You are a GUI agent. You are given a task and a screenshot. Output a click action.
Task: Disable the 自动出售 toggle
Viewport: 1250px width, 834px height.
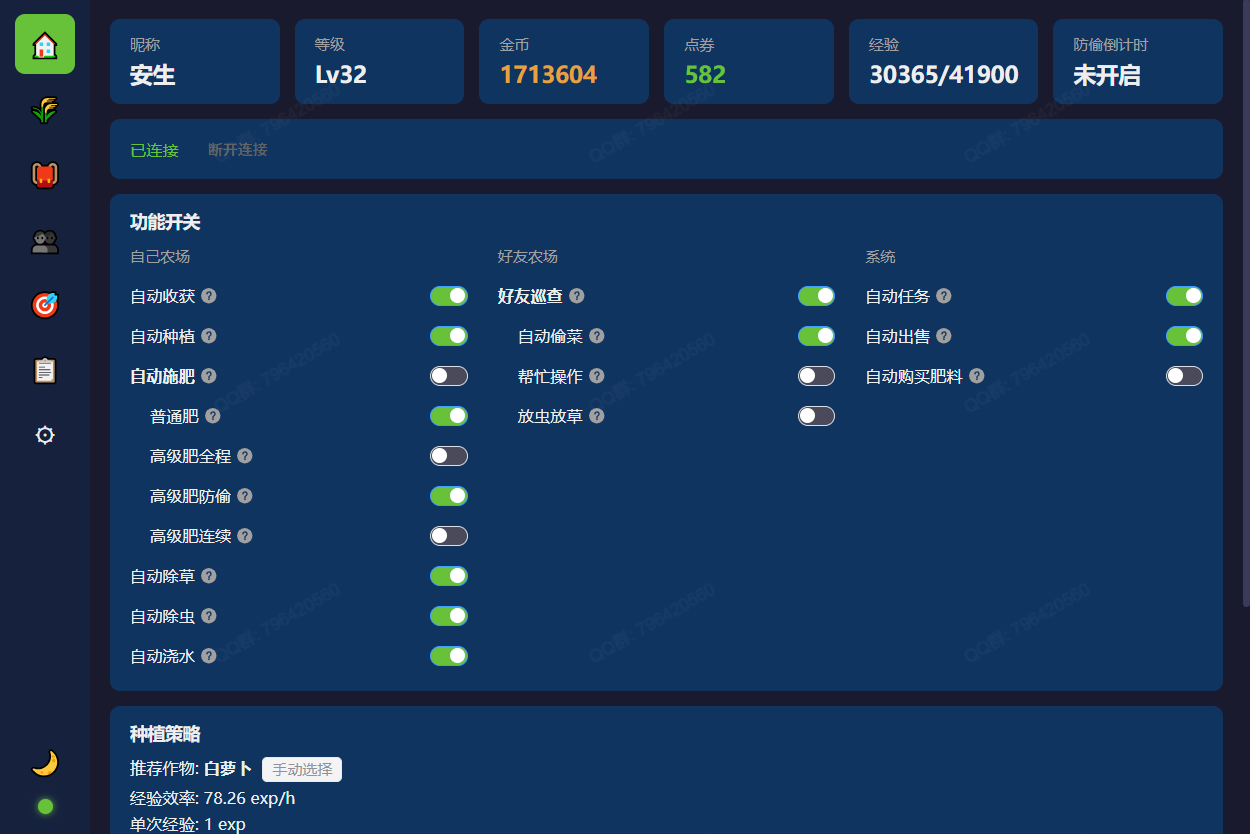pyautogui.click(x=1184, y=336)
